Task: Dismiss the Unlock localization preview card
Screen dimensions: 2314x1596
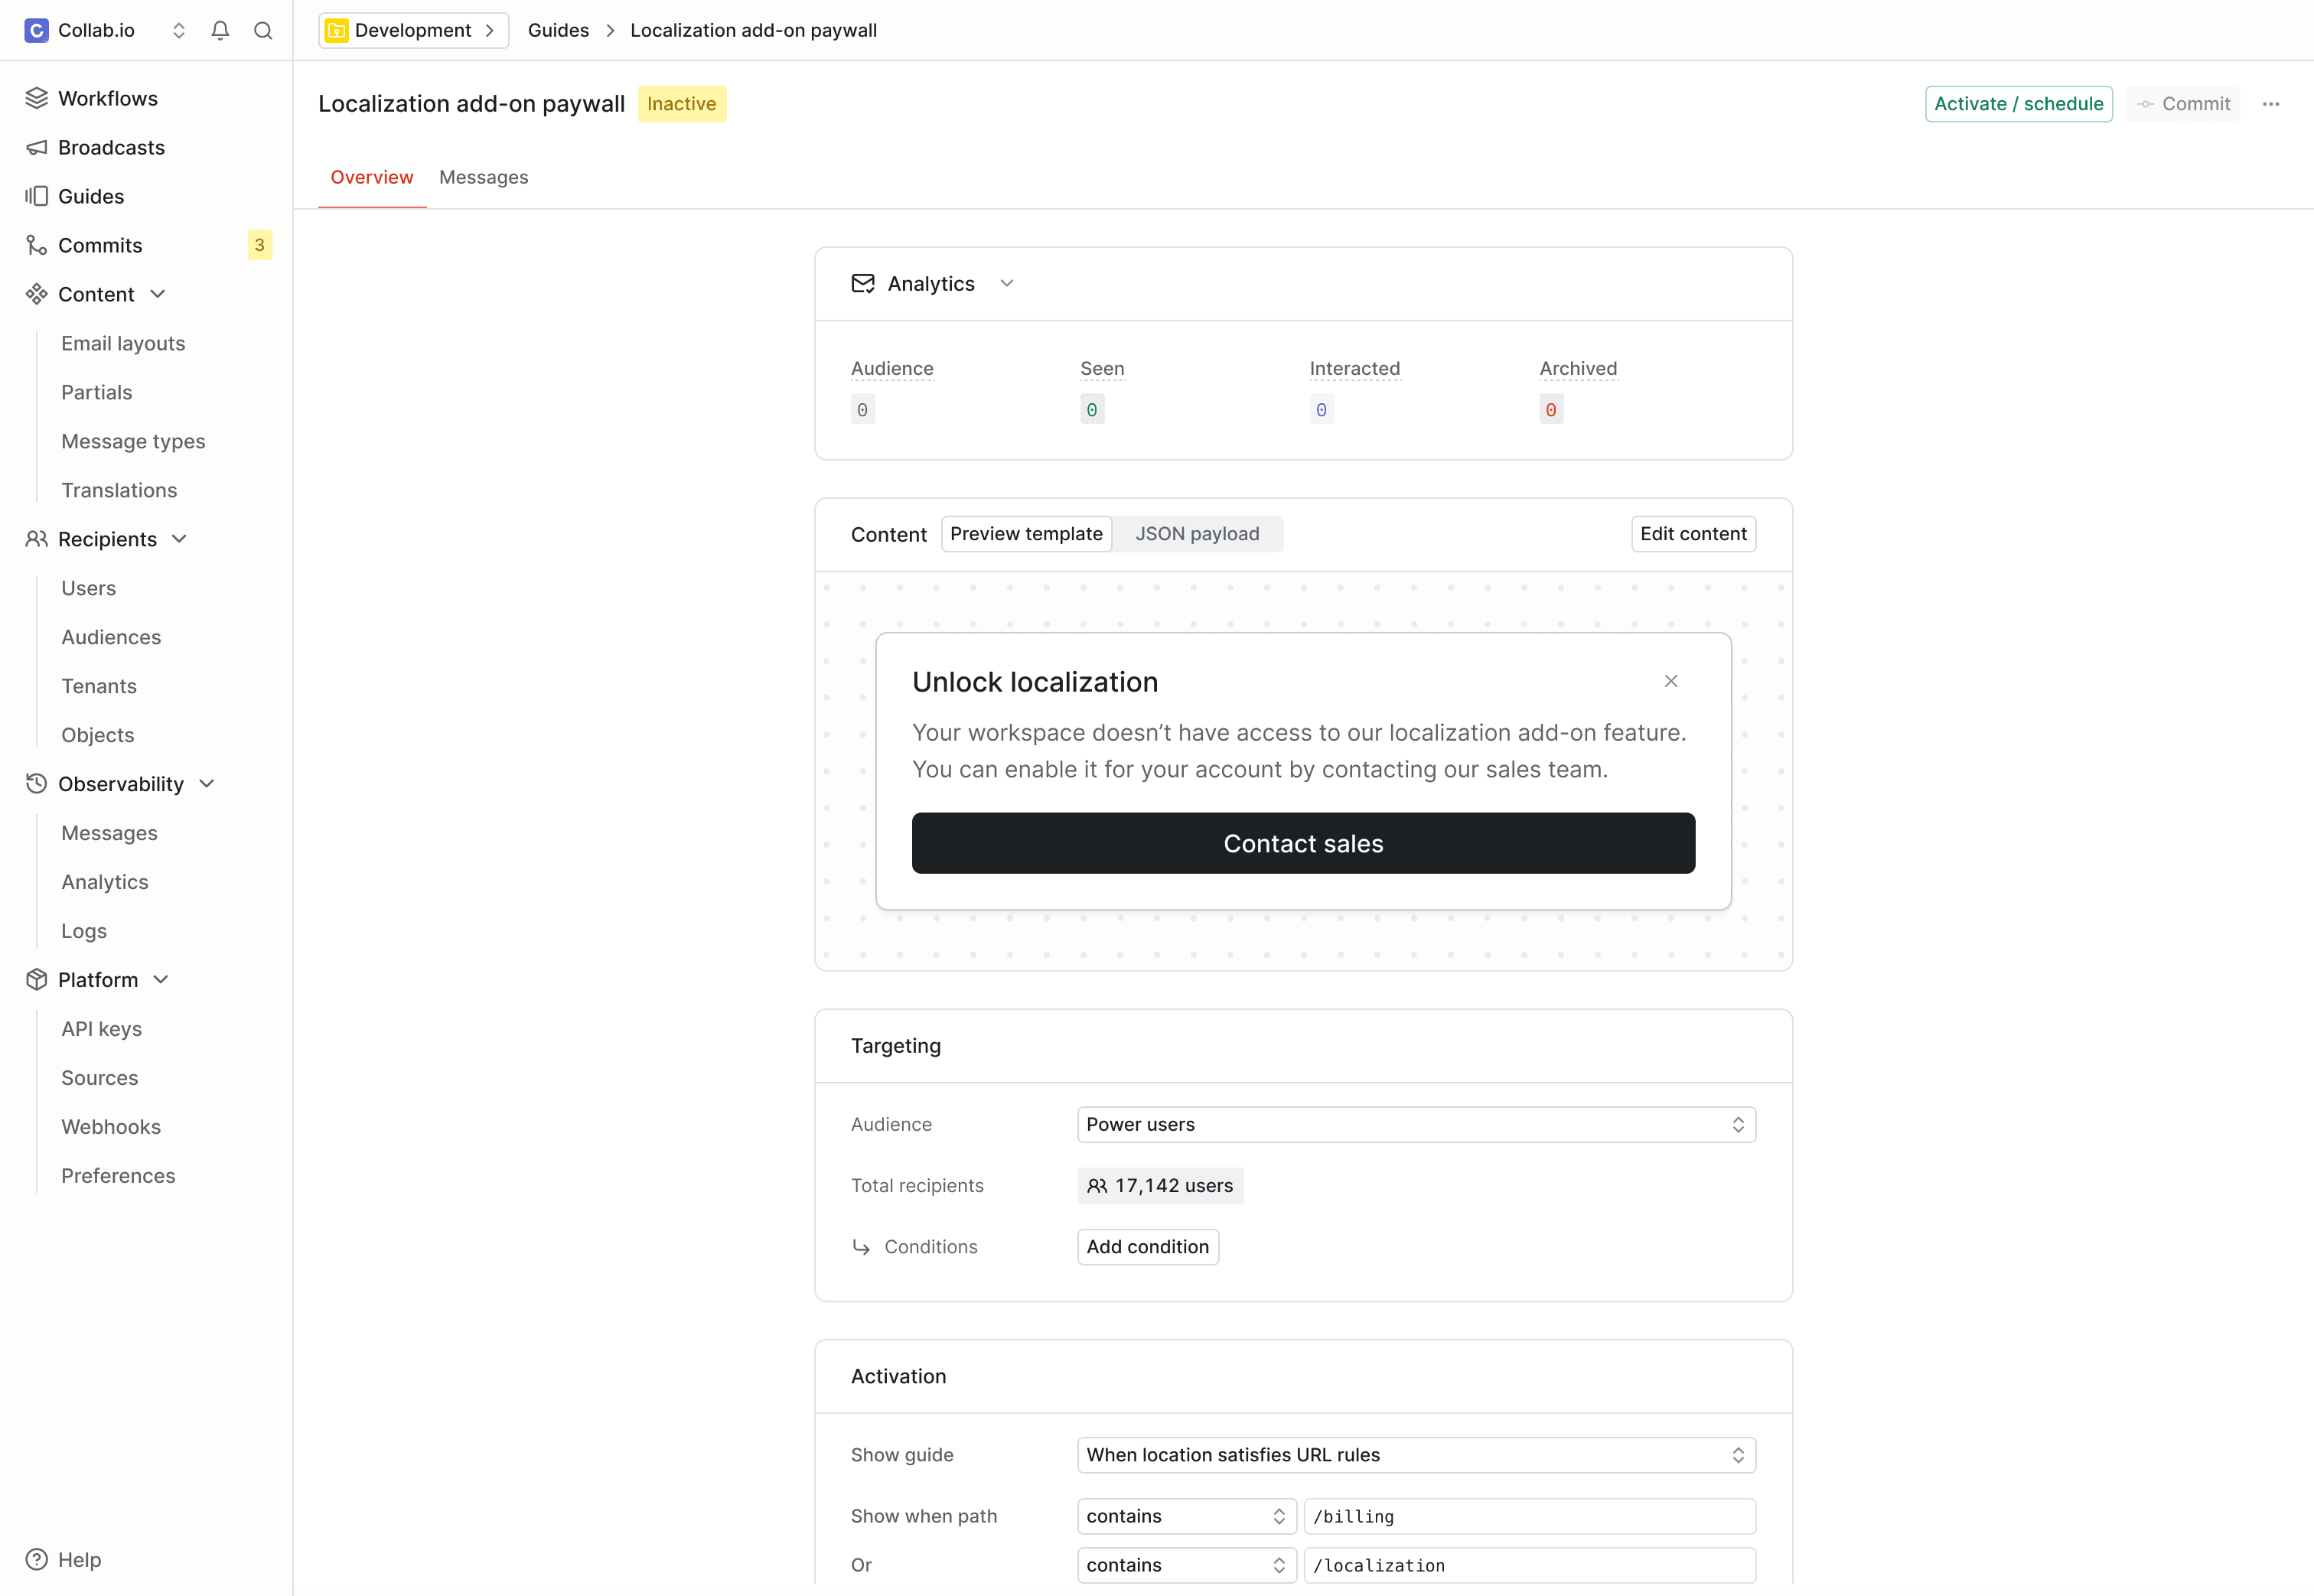Action: 1671,681
